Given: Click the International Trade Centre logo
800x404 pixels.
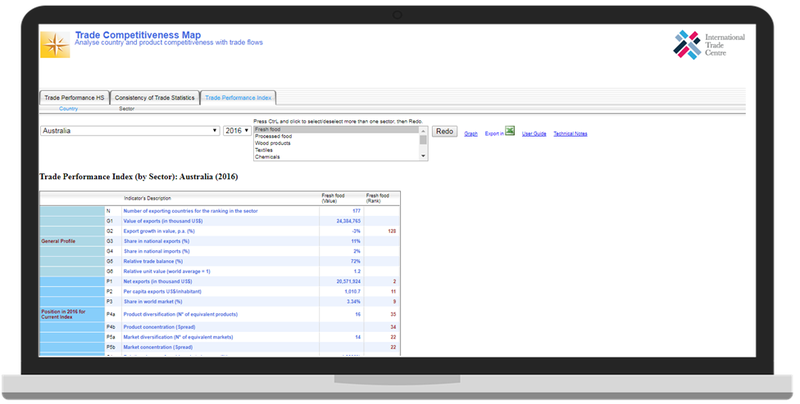Looking at the screenshot, I should (x=708, y=45).
